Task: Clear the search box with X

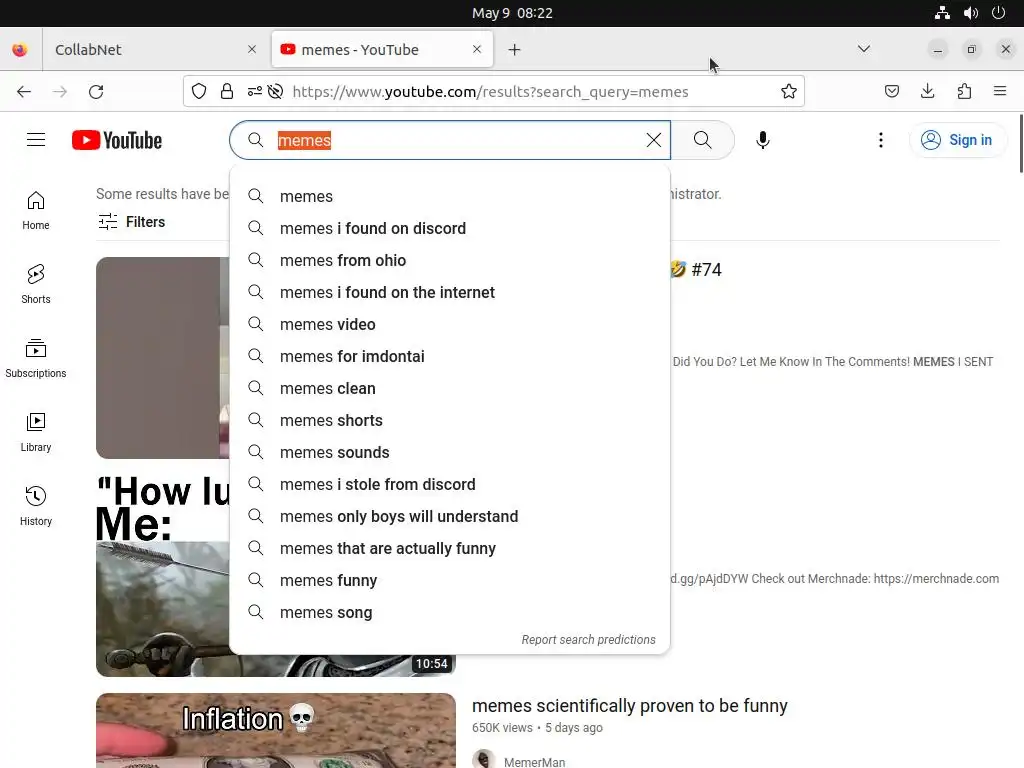Action: coord(653,140)
